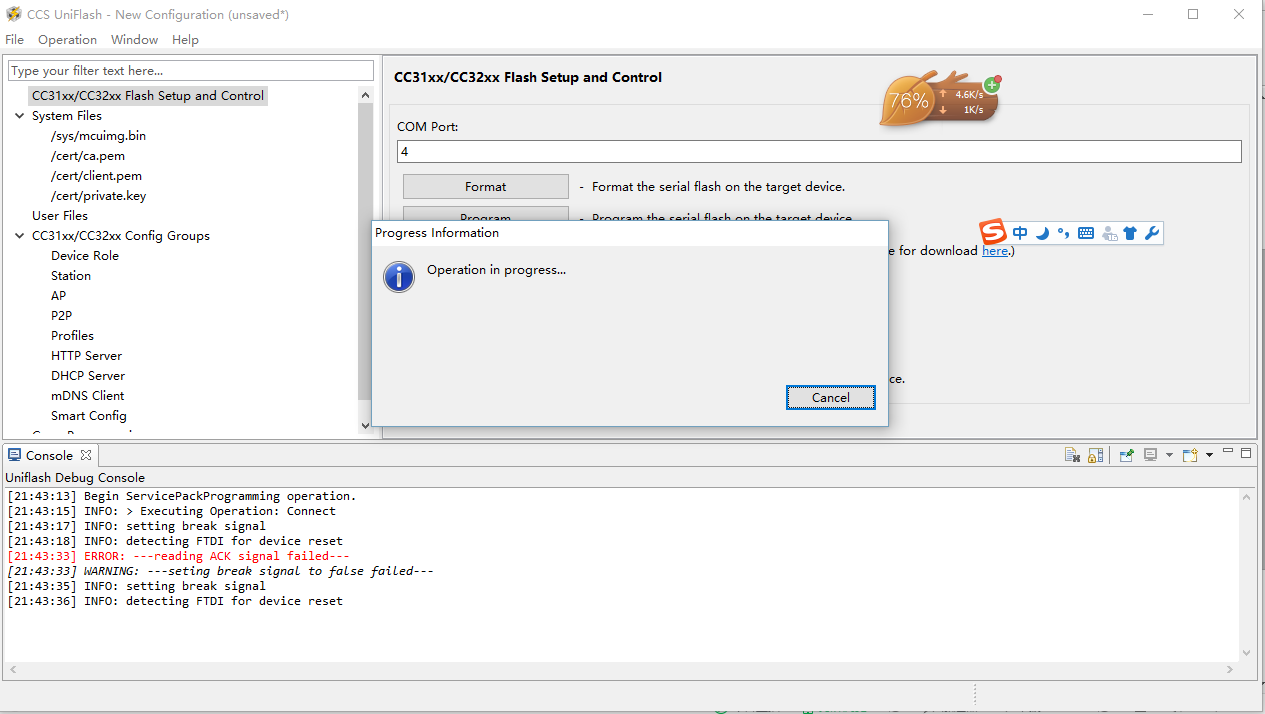
Task: Select /sys/mcuimg.bin file entry
Action: coord(98,136)
